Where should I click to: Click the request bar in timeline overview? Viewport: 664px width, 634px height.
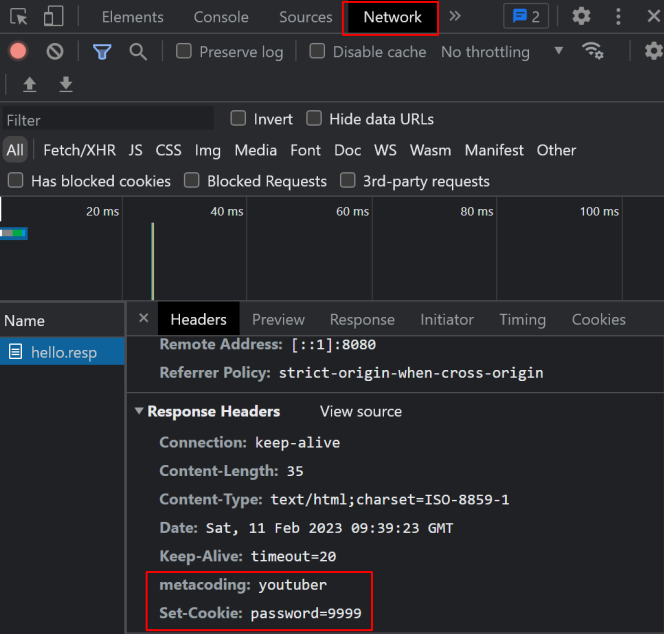point(14,233)
